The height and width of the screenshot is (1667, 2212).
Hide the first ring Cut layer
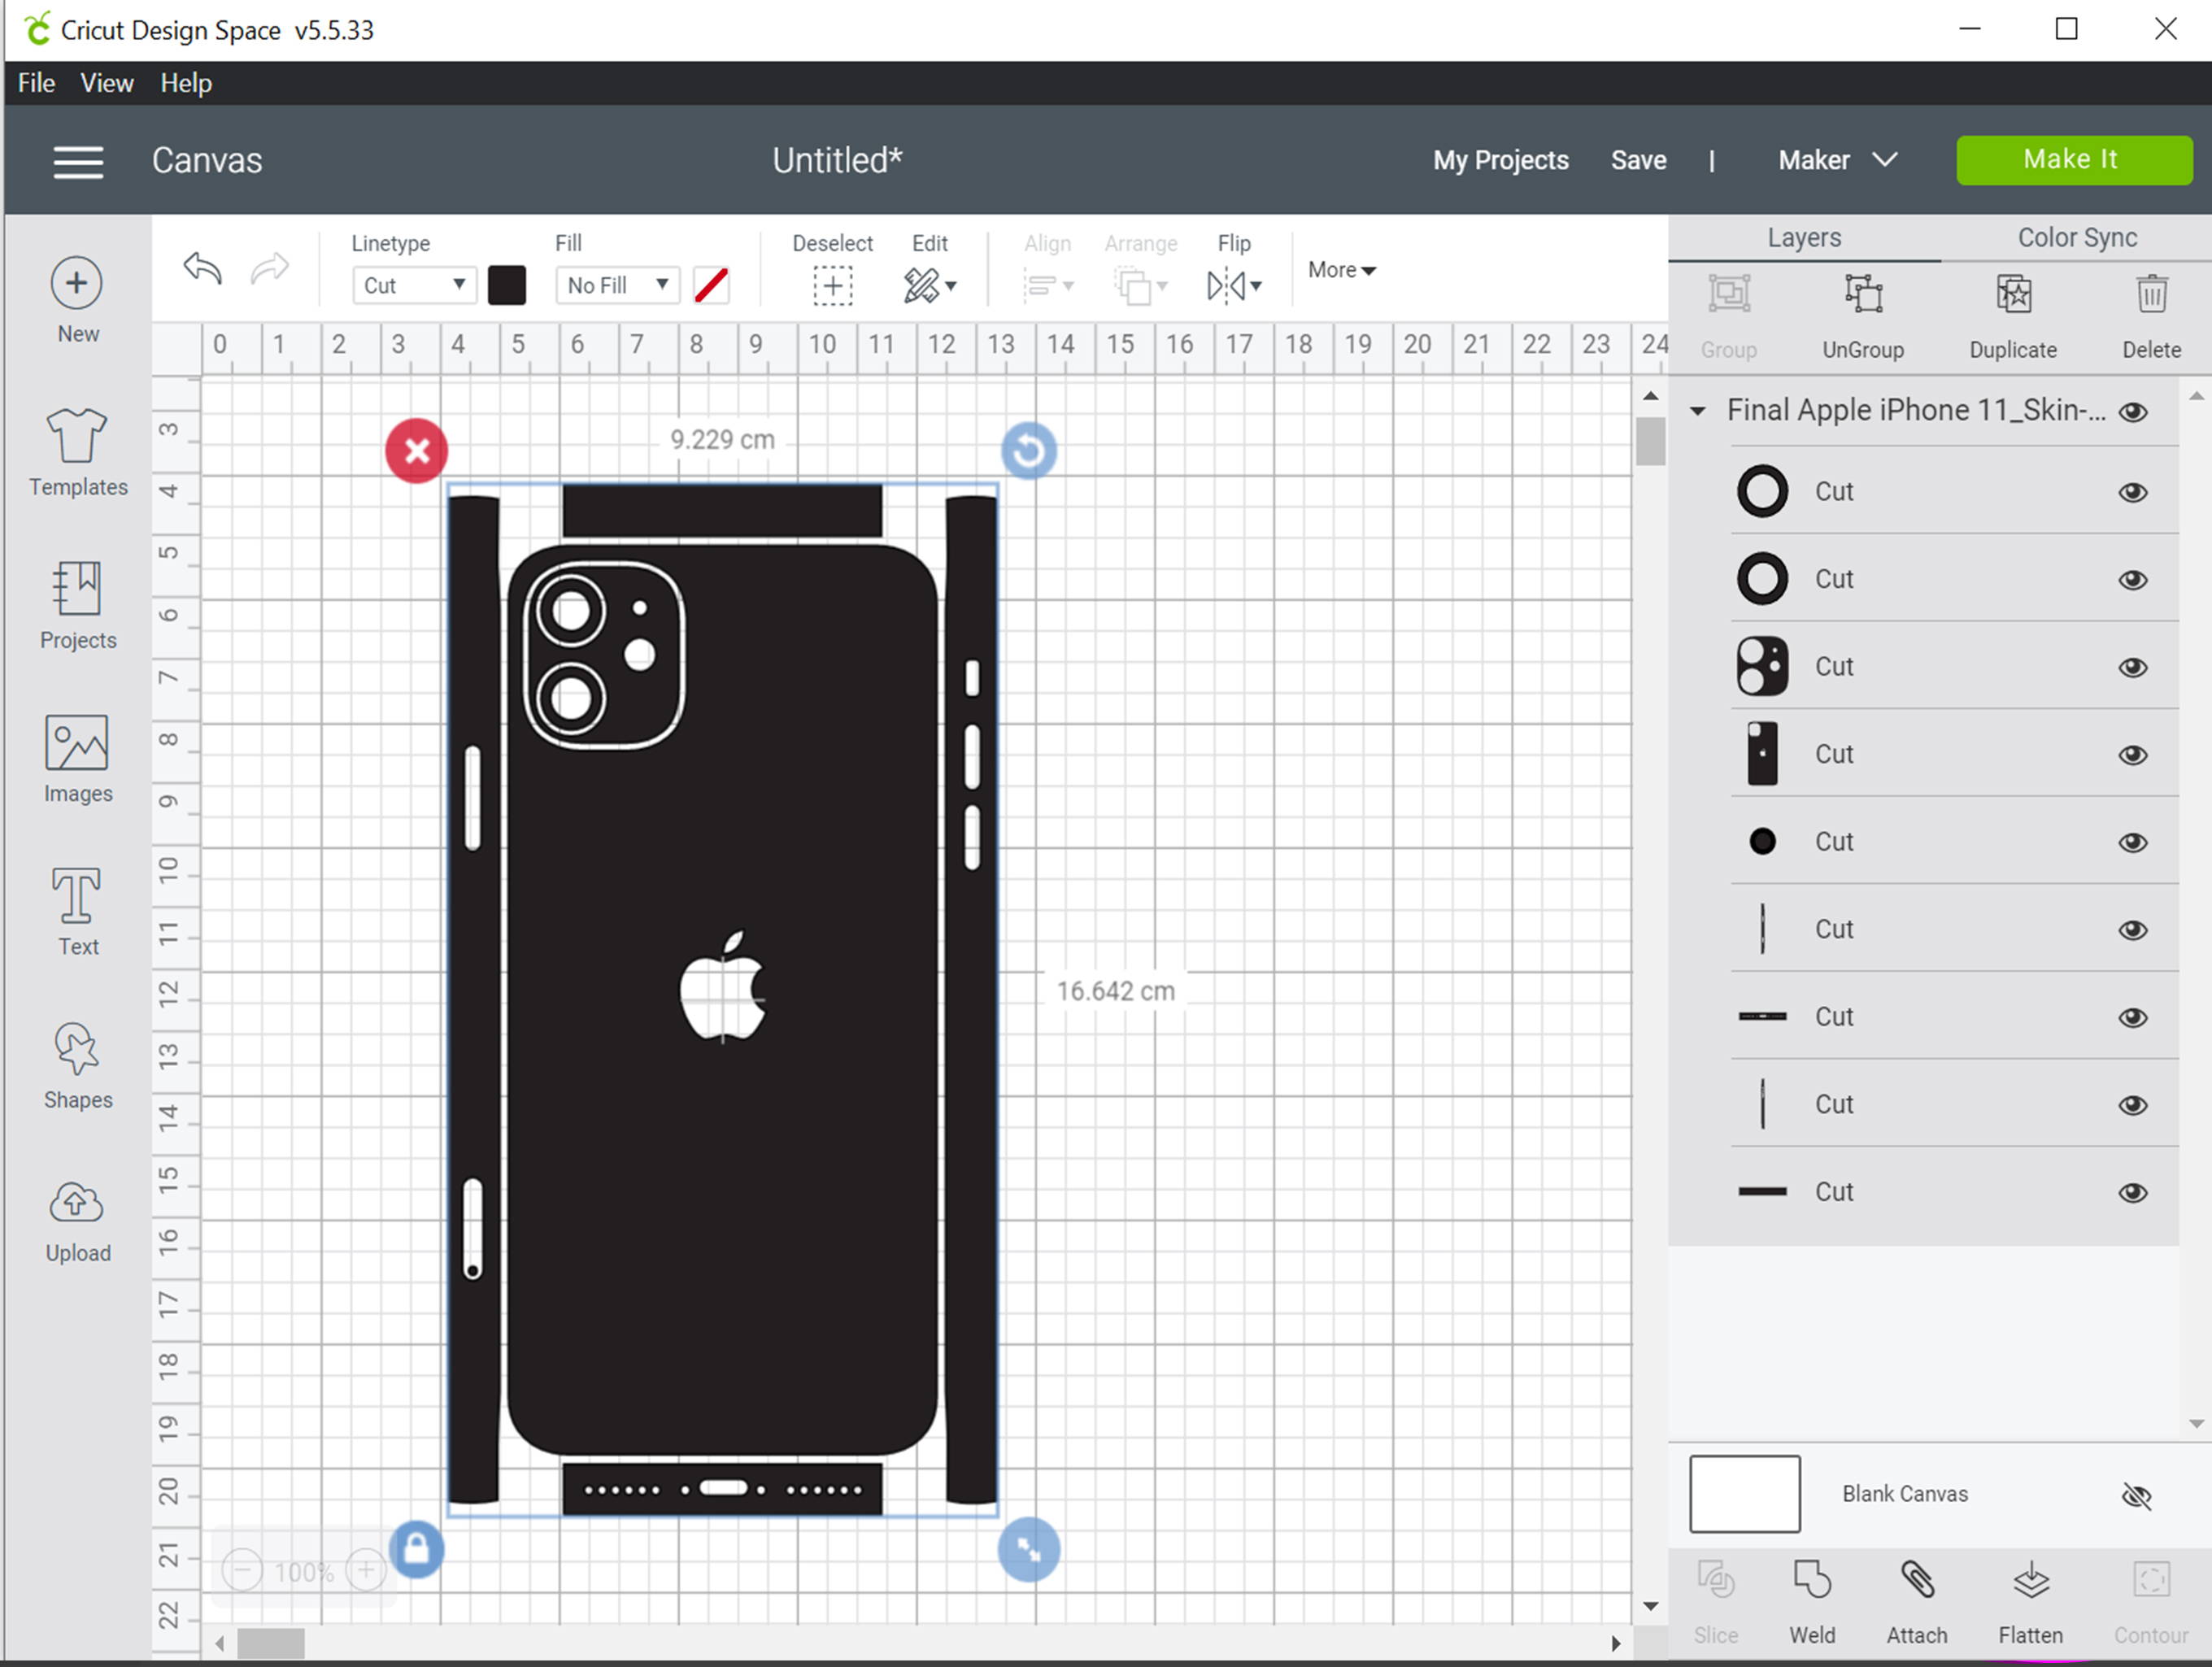tap(2133, 492)
